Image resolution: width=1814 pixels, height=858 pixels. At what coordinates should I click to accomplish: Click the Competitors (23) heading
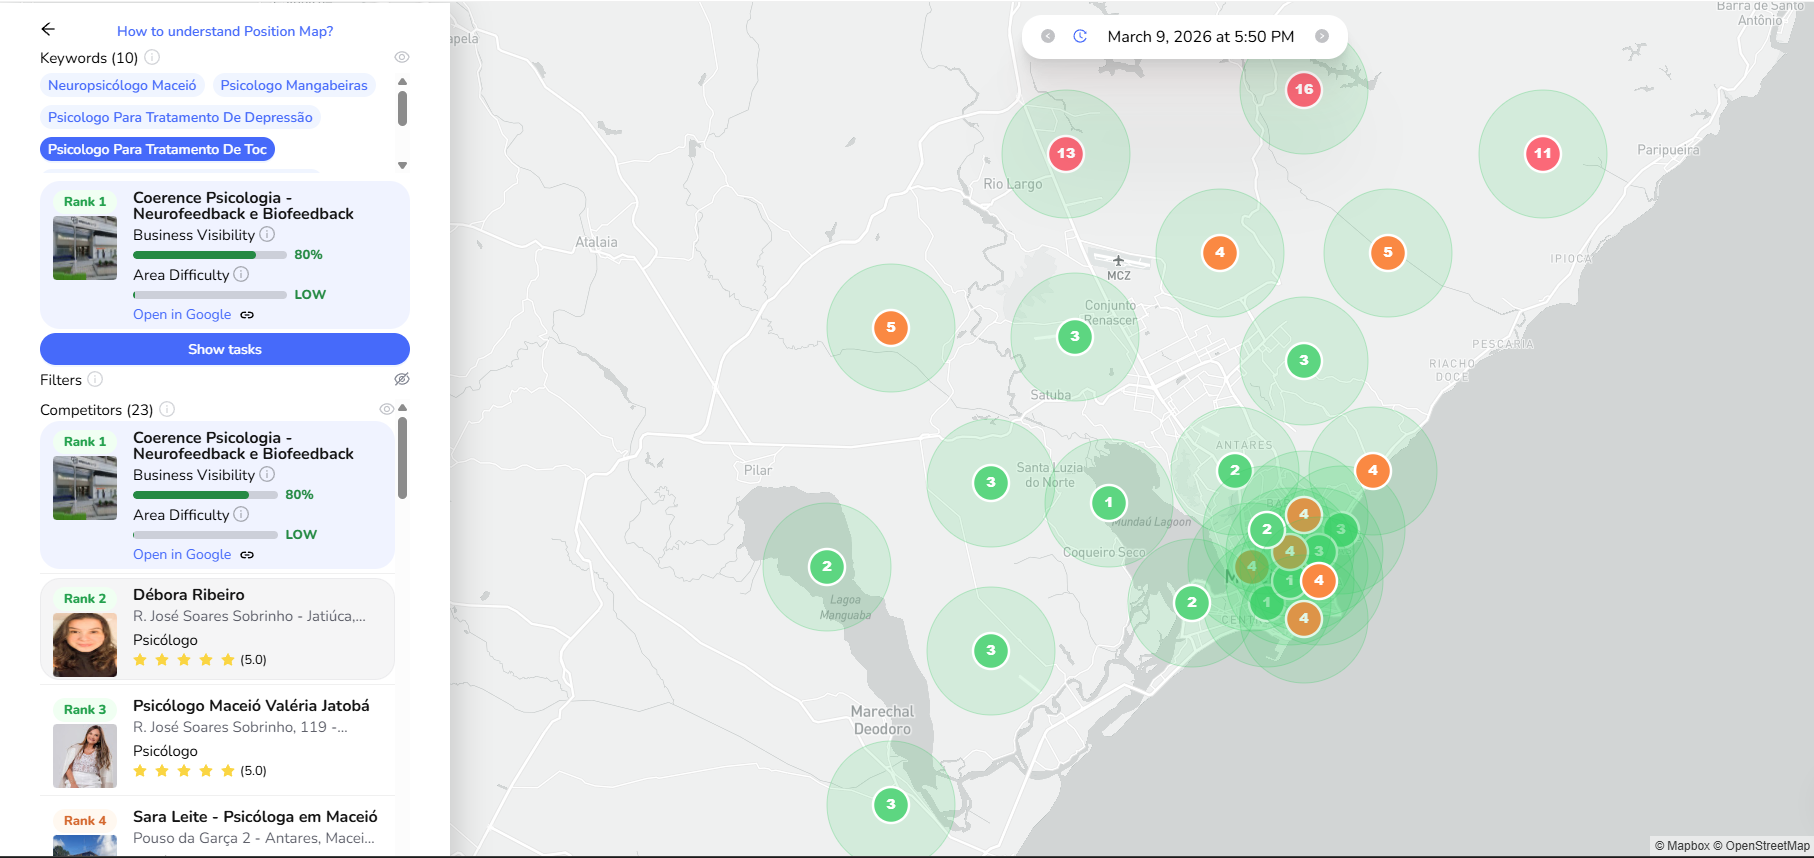tap(96, 410)
